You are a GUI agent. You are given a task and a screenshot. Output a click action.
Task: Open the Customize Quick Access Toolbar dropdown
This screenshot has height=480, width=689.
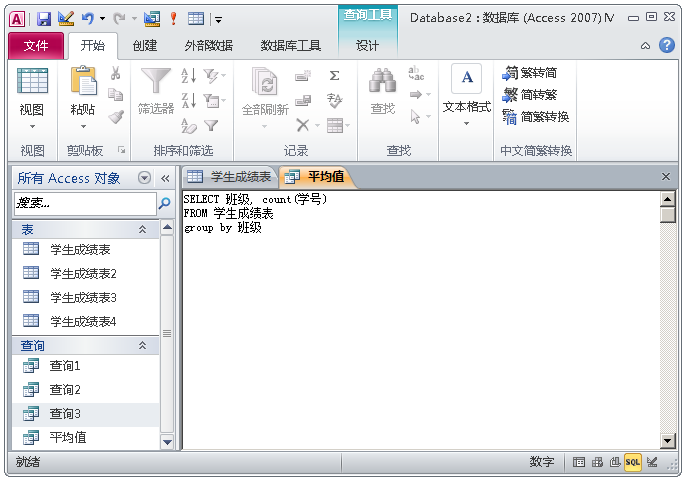pos(218,19)
